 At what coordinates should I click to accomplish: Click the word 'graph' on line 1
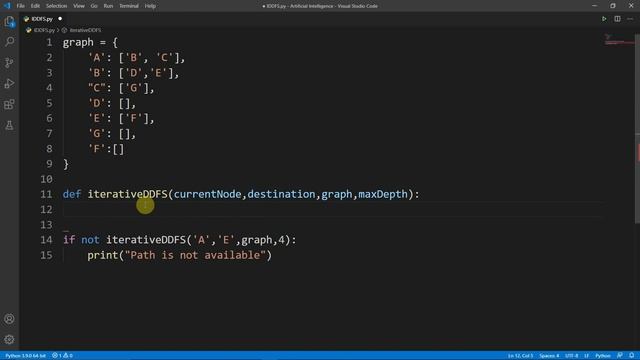[78, 42]
